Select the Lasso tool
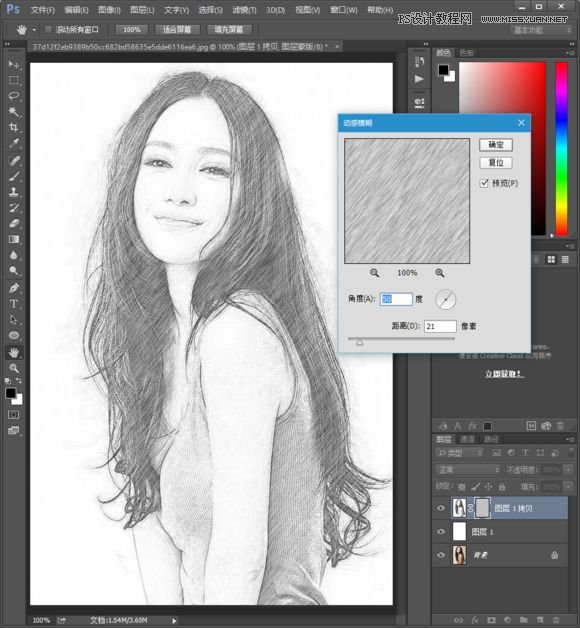The image size is (580, 628). point(14,96)
